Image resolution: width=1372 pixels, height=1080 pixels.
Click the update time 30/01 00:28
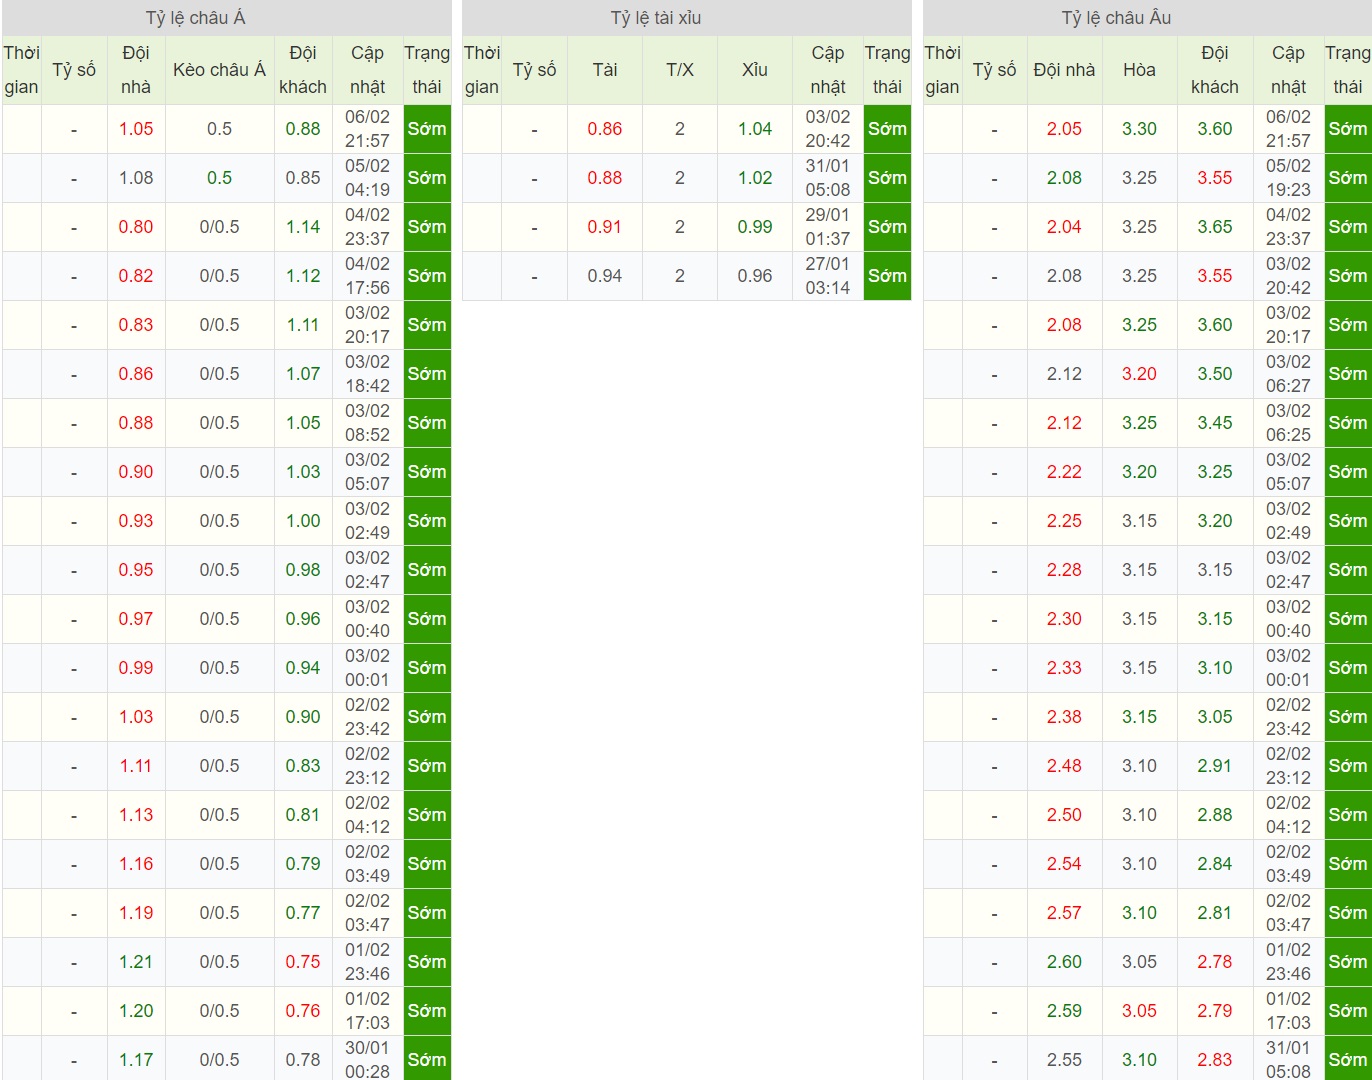(x=367, y=1060)
